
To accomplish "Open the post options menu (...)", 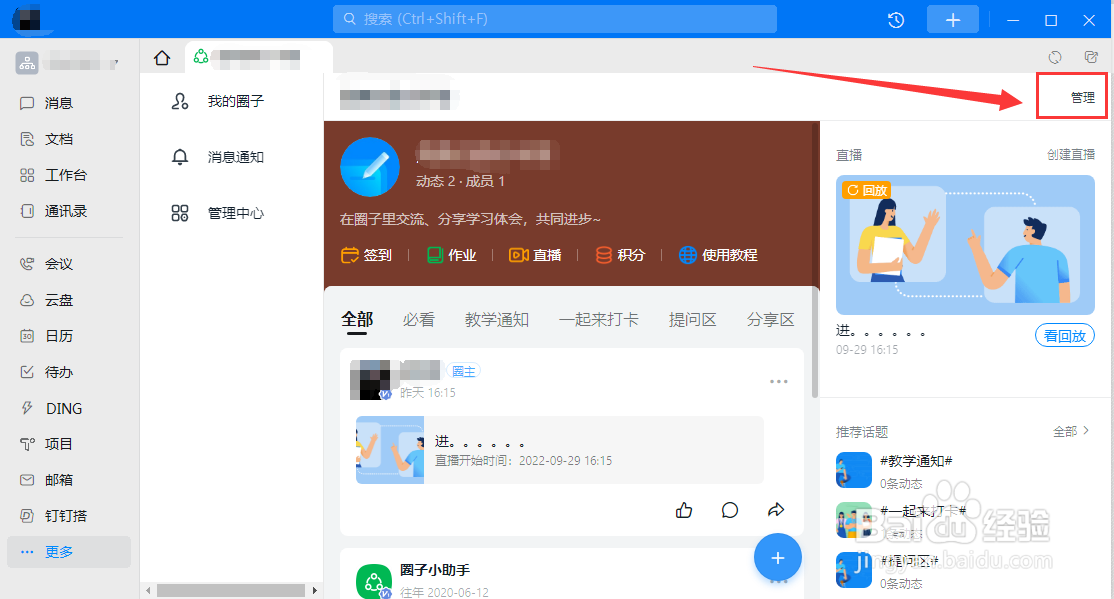I will 780,381.
